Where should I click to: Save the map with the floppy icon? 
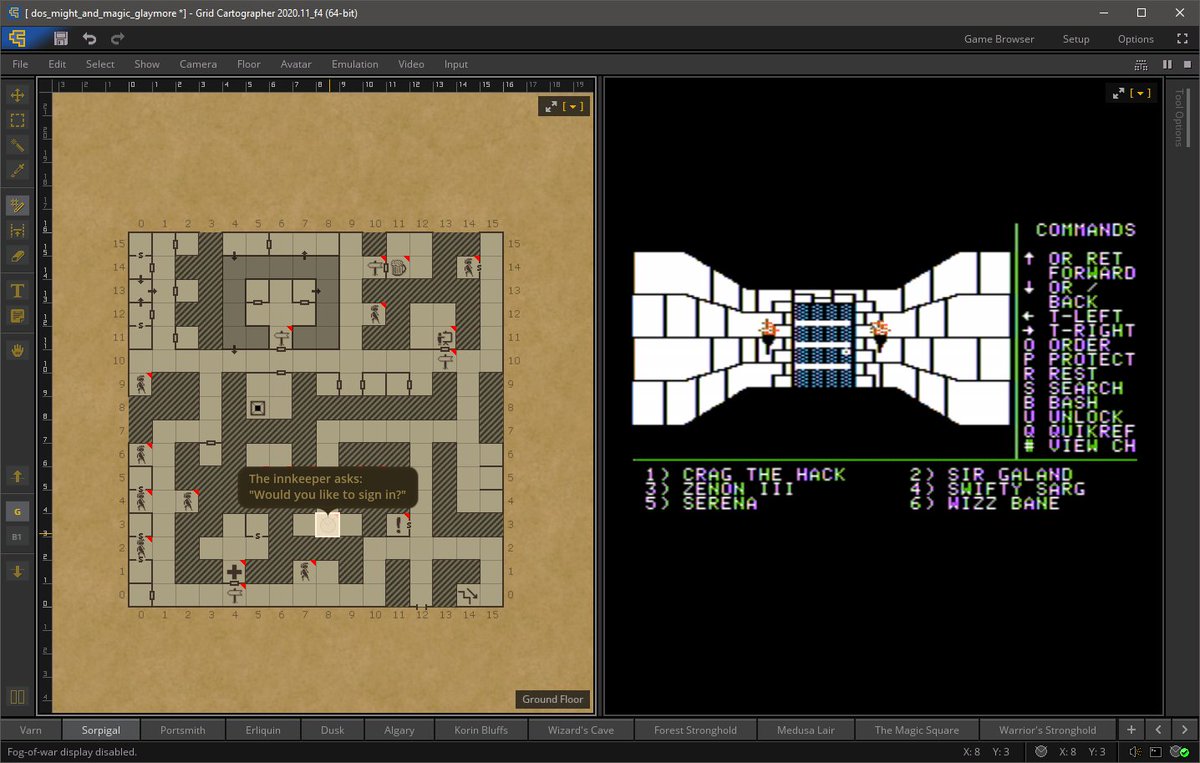[x=61, y=39]
